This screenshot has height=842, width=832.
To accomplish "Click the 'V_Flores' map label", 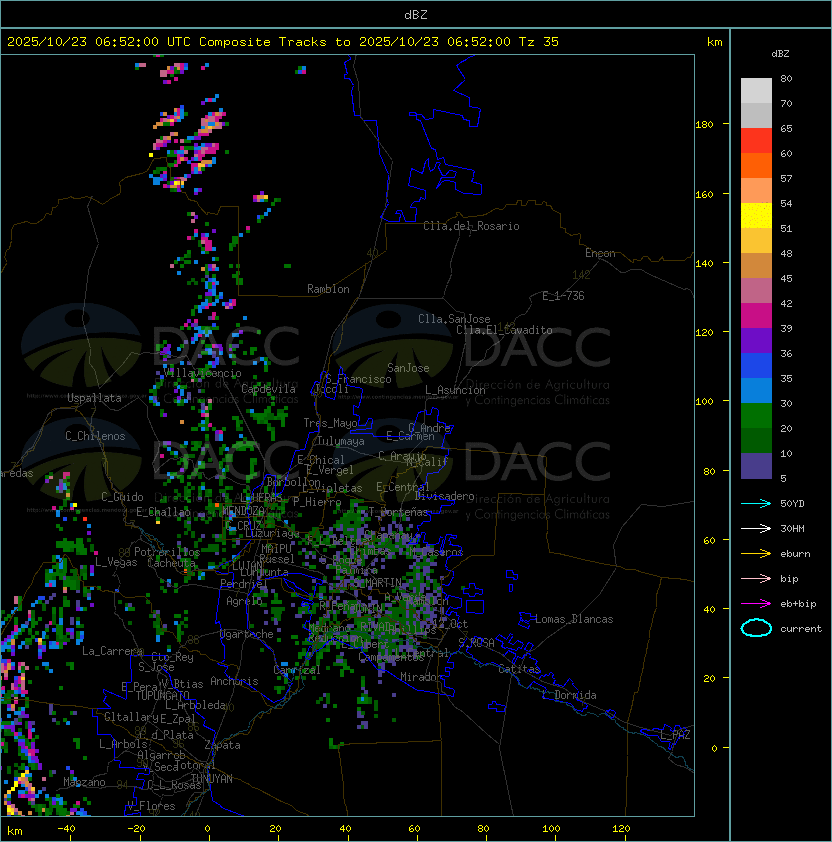I will (x=151, y=806).
